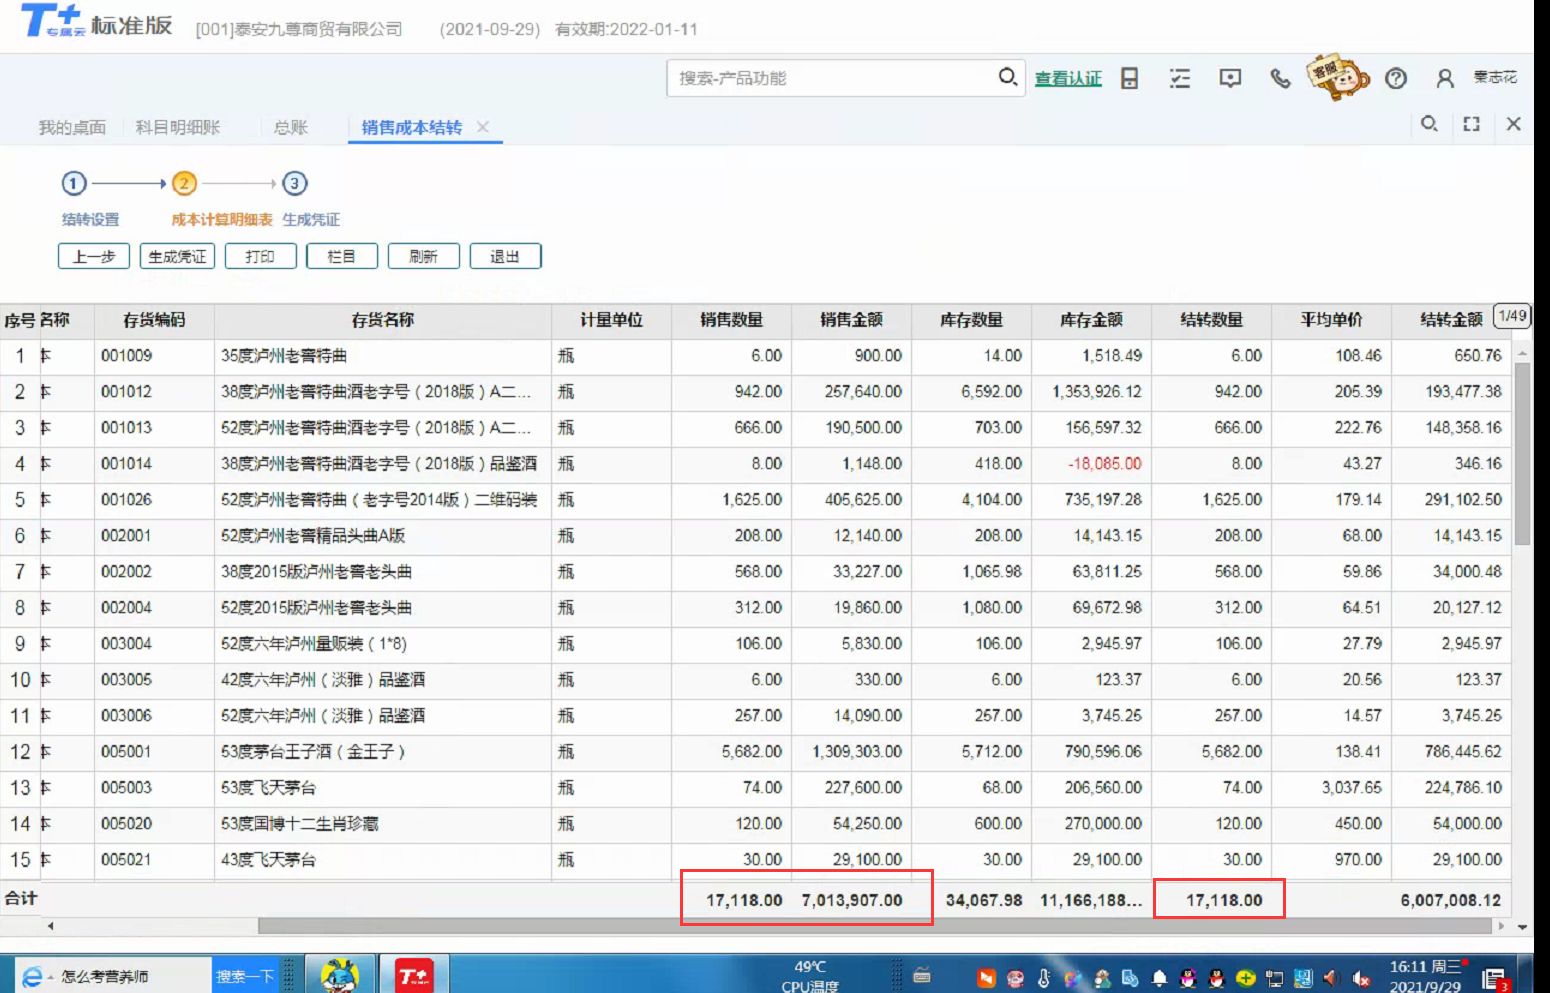Click the 销售数量 column header
This screenshot has height=993, width=1550.
(x=731, y=320)
